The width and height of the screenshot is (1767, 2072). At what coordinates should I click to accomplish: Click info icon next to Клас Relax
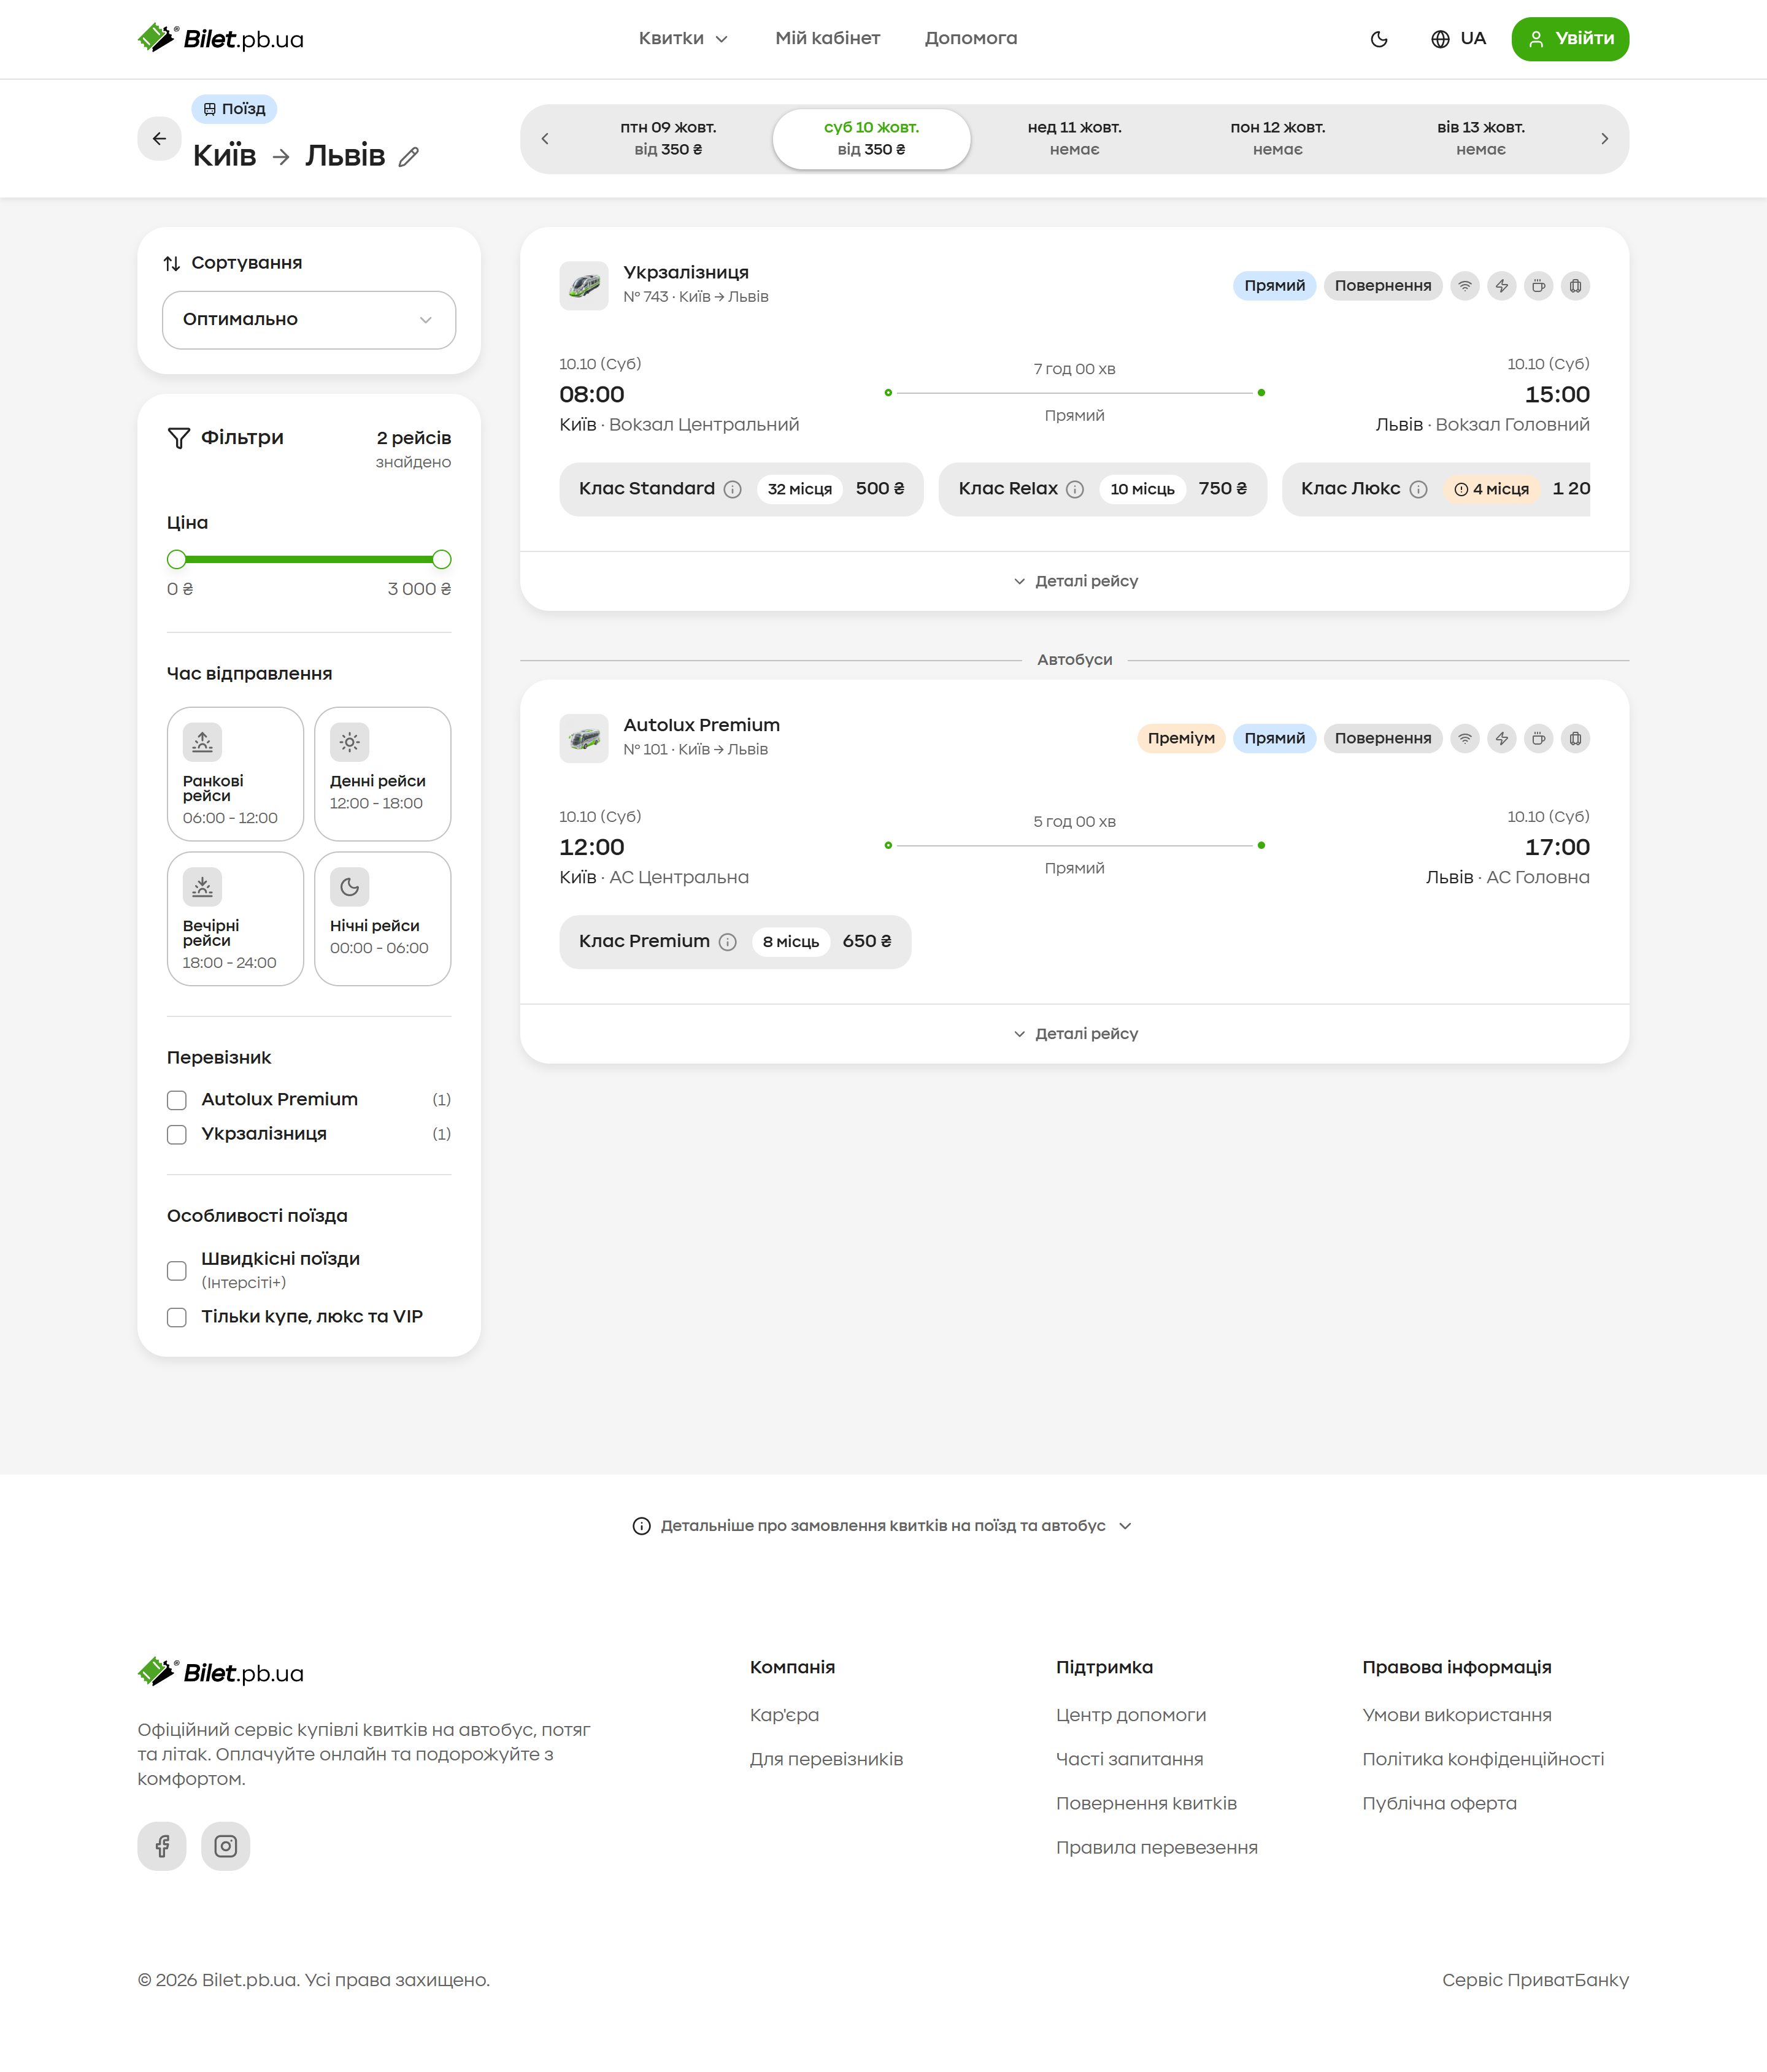[1075, 489]
